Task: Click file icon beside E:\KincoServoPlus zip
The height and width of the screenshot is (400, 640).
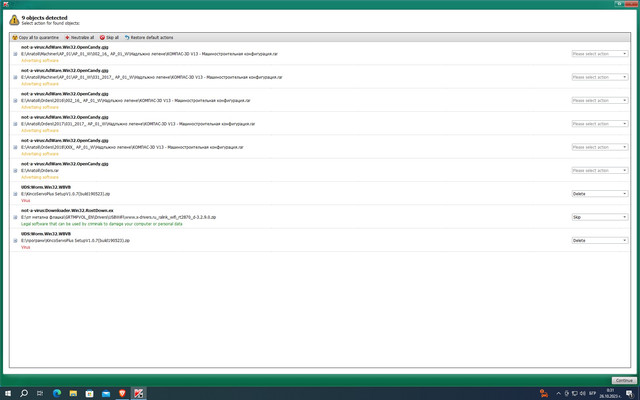Action: point(15,194)
